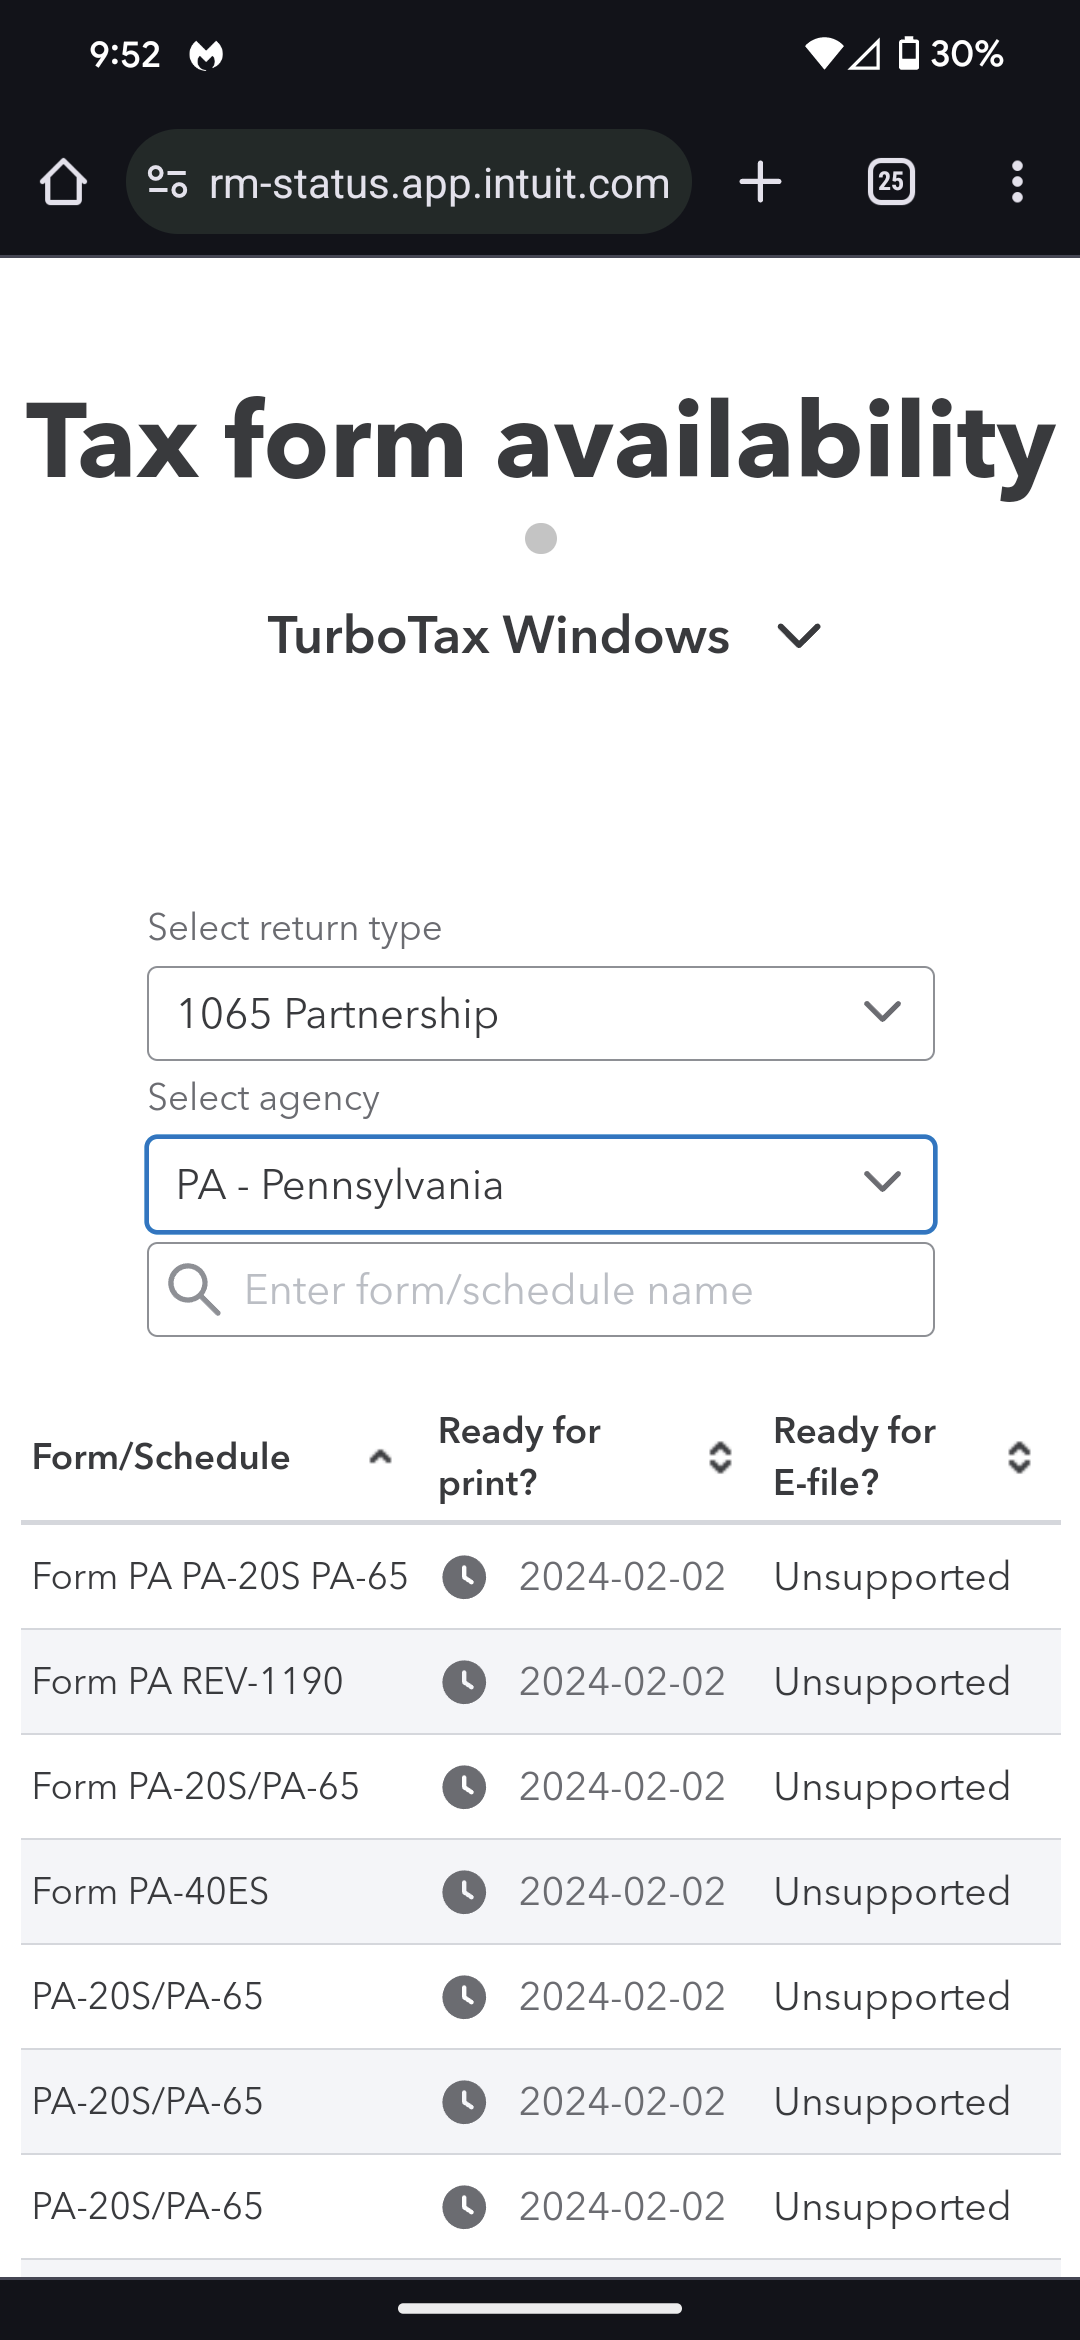Viewport: 1080px width, 2340px height.
Task: Open the tab switcher showing 25 tabs
Action: (x=891, y=183)
